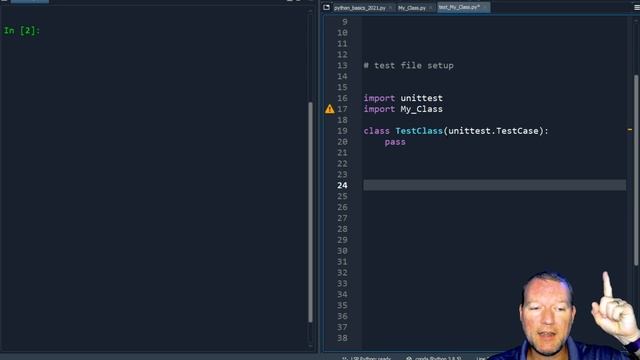
Task: Open the editor file browse tabs icon
Action: click(x=326, y=7)
